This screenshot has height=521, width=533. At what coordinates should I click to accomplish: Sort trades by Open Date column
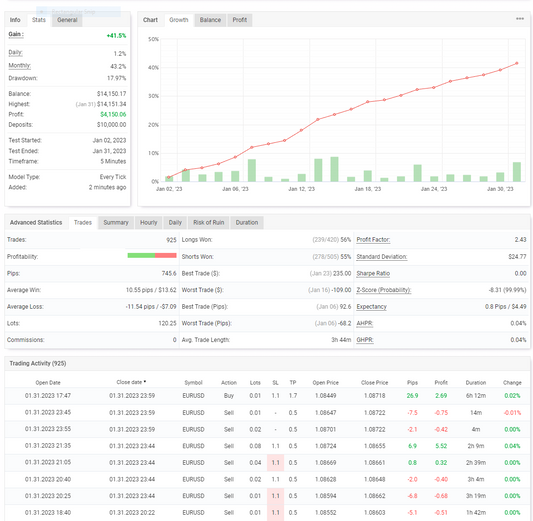coord(48,383)
